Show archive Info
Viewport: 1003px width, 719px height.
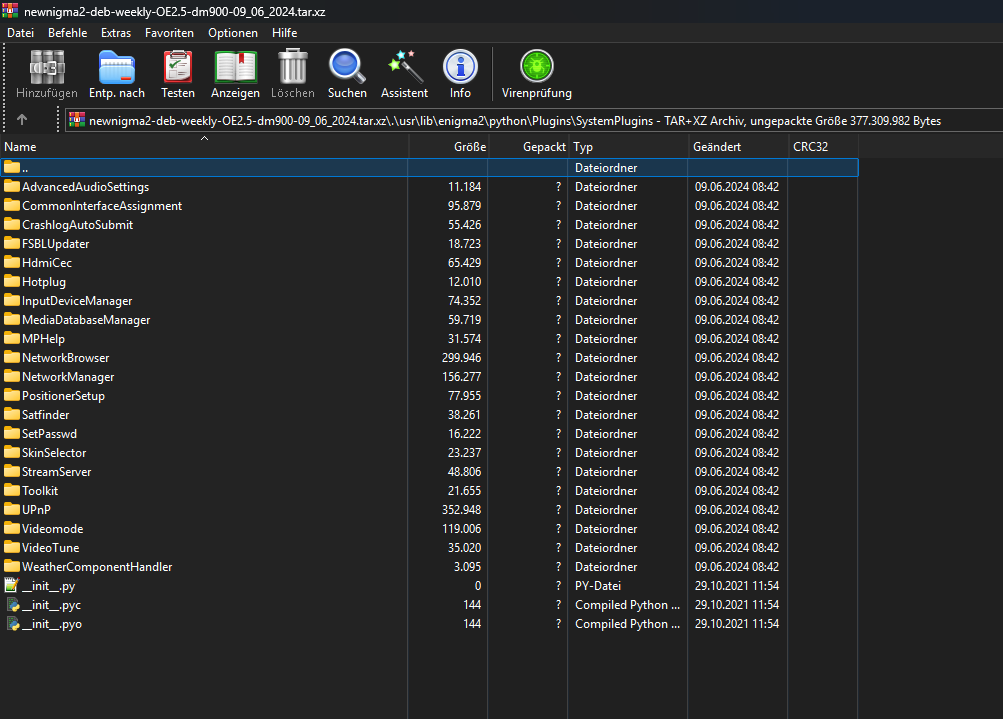(460, 68)
